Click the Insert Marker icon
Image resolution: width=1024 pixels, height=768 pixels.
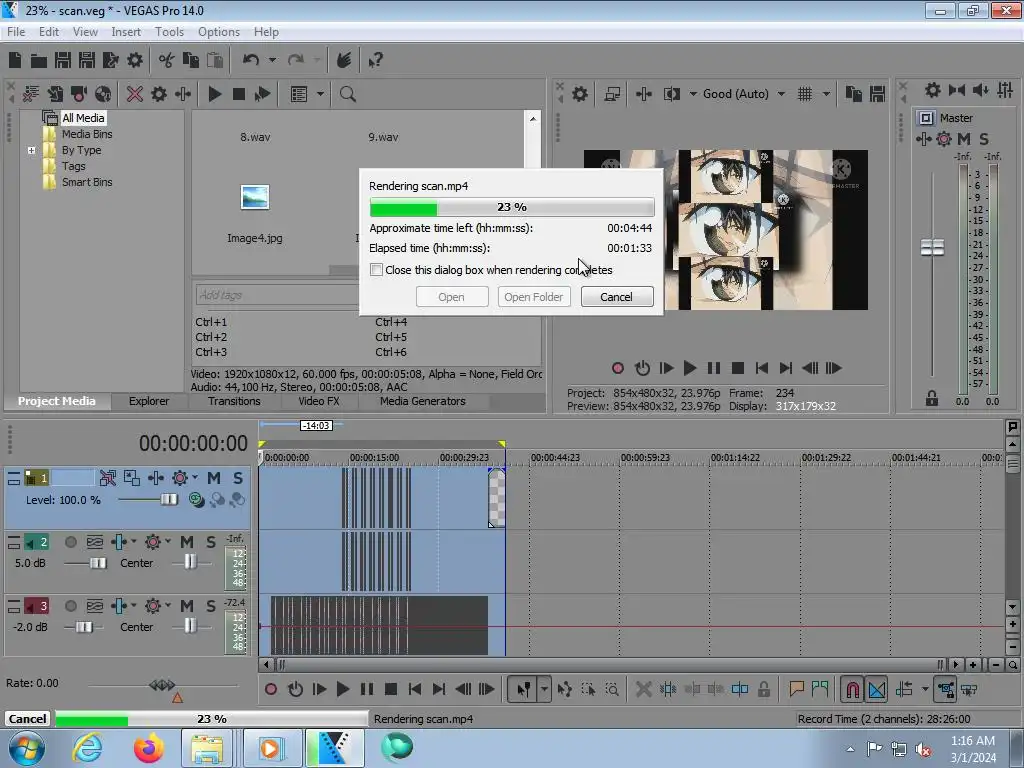point(796,689)
